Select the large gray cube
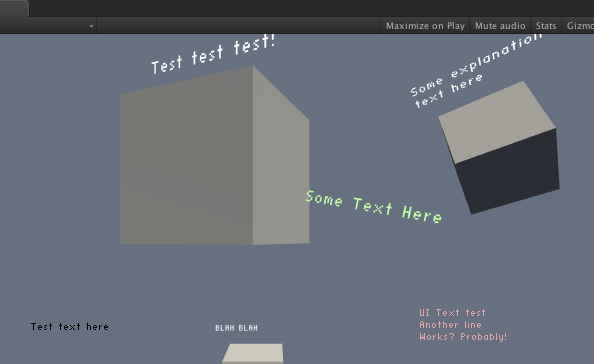Image resolution: width=594 pixels, height=364 pixels. point(214,156)
